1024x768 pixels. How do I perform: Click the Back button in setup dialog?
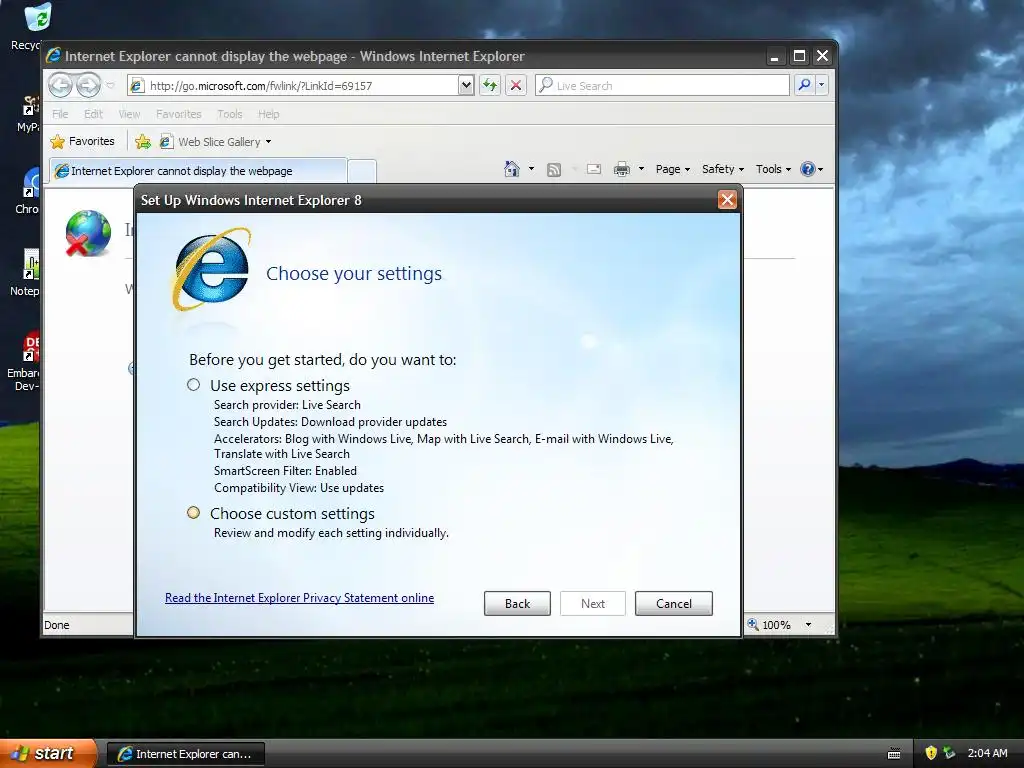(517, 603)
